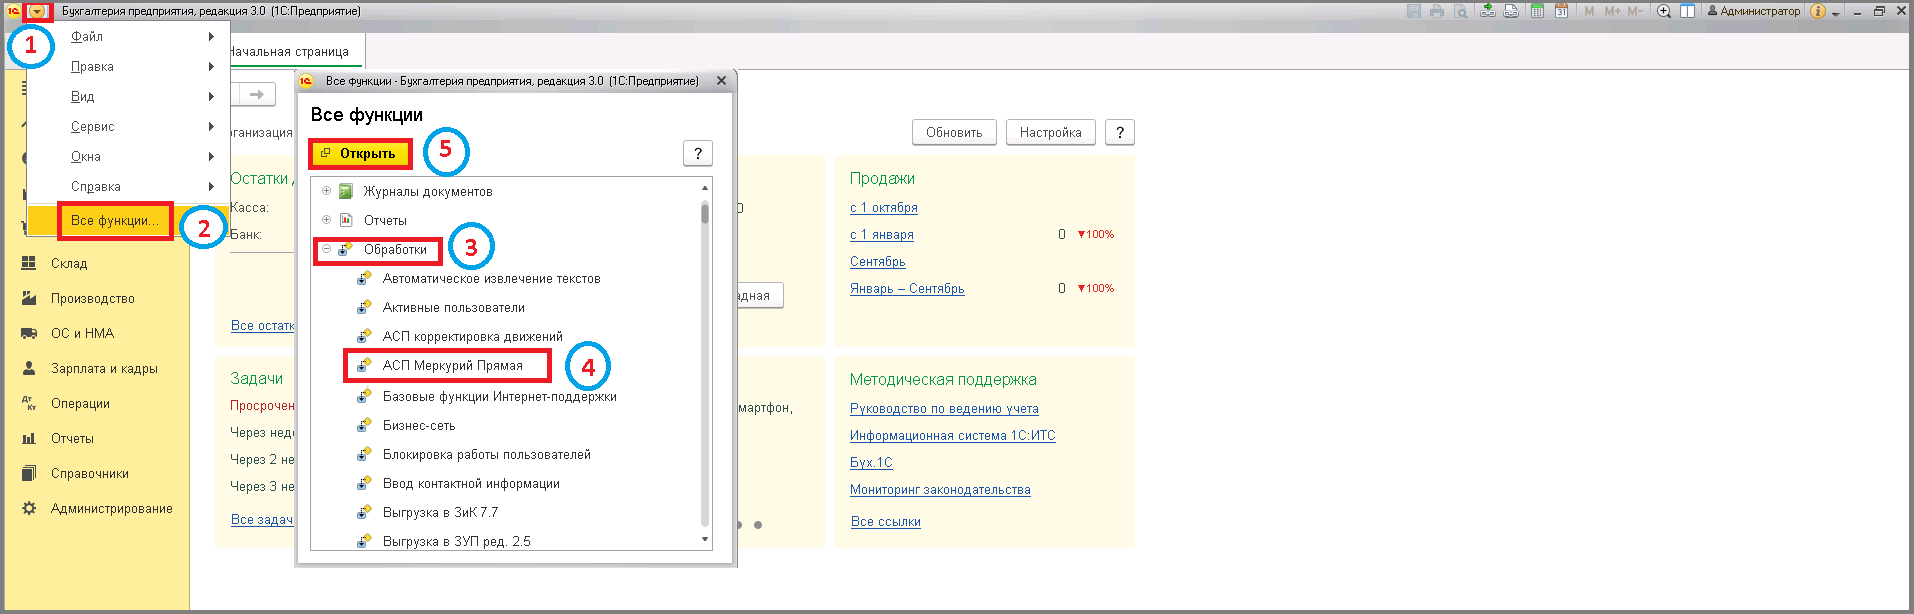The image size is (1914, 614).
Task: Expand the Сервис submenu
Action: 211,126
